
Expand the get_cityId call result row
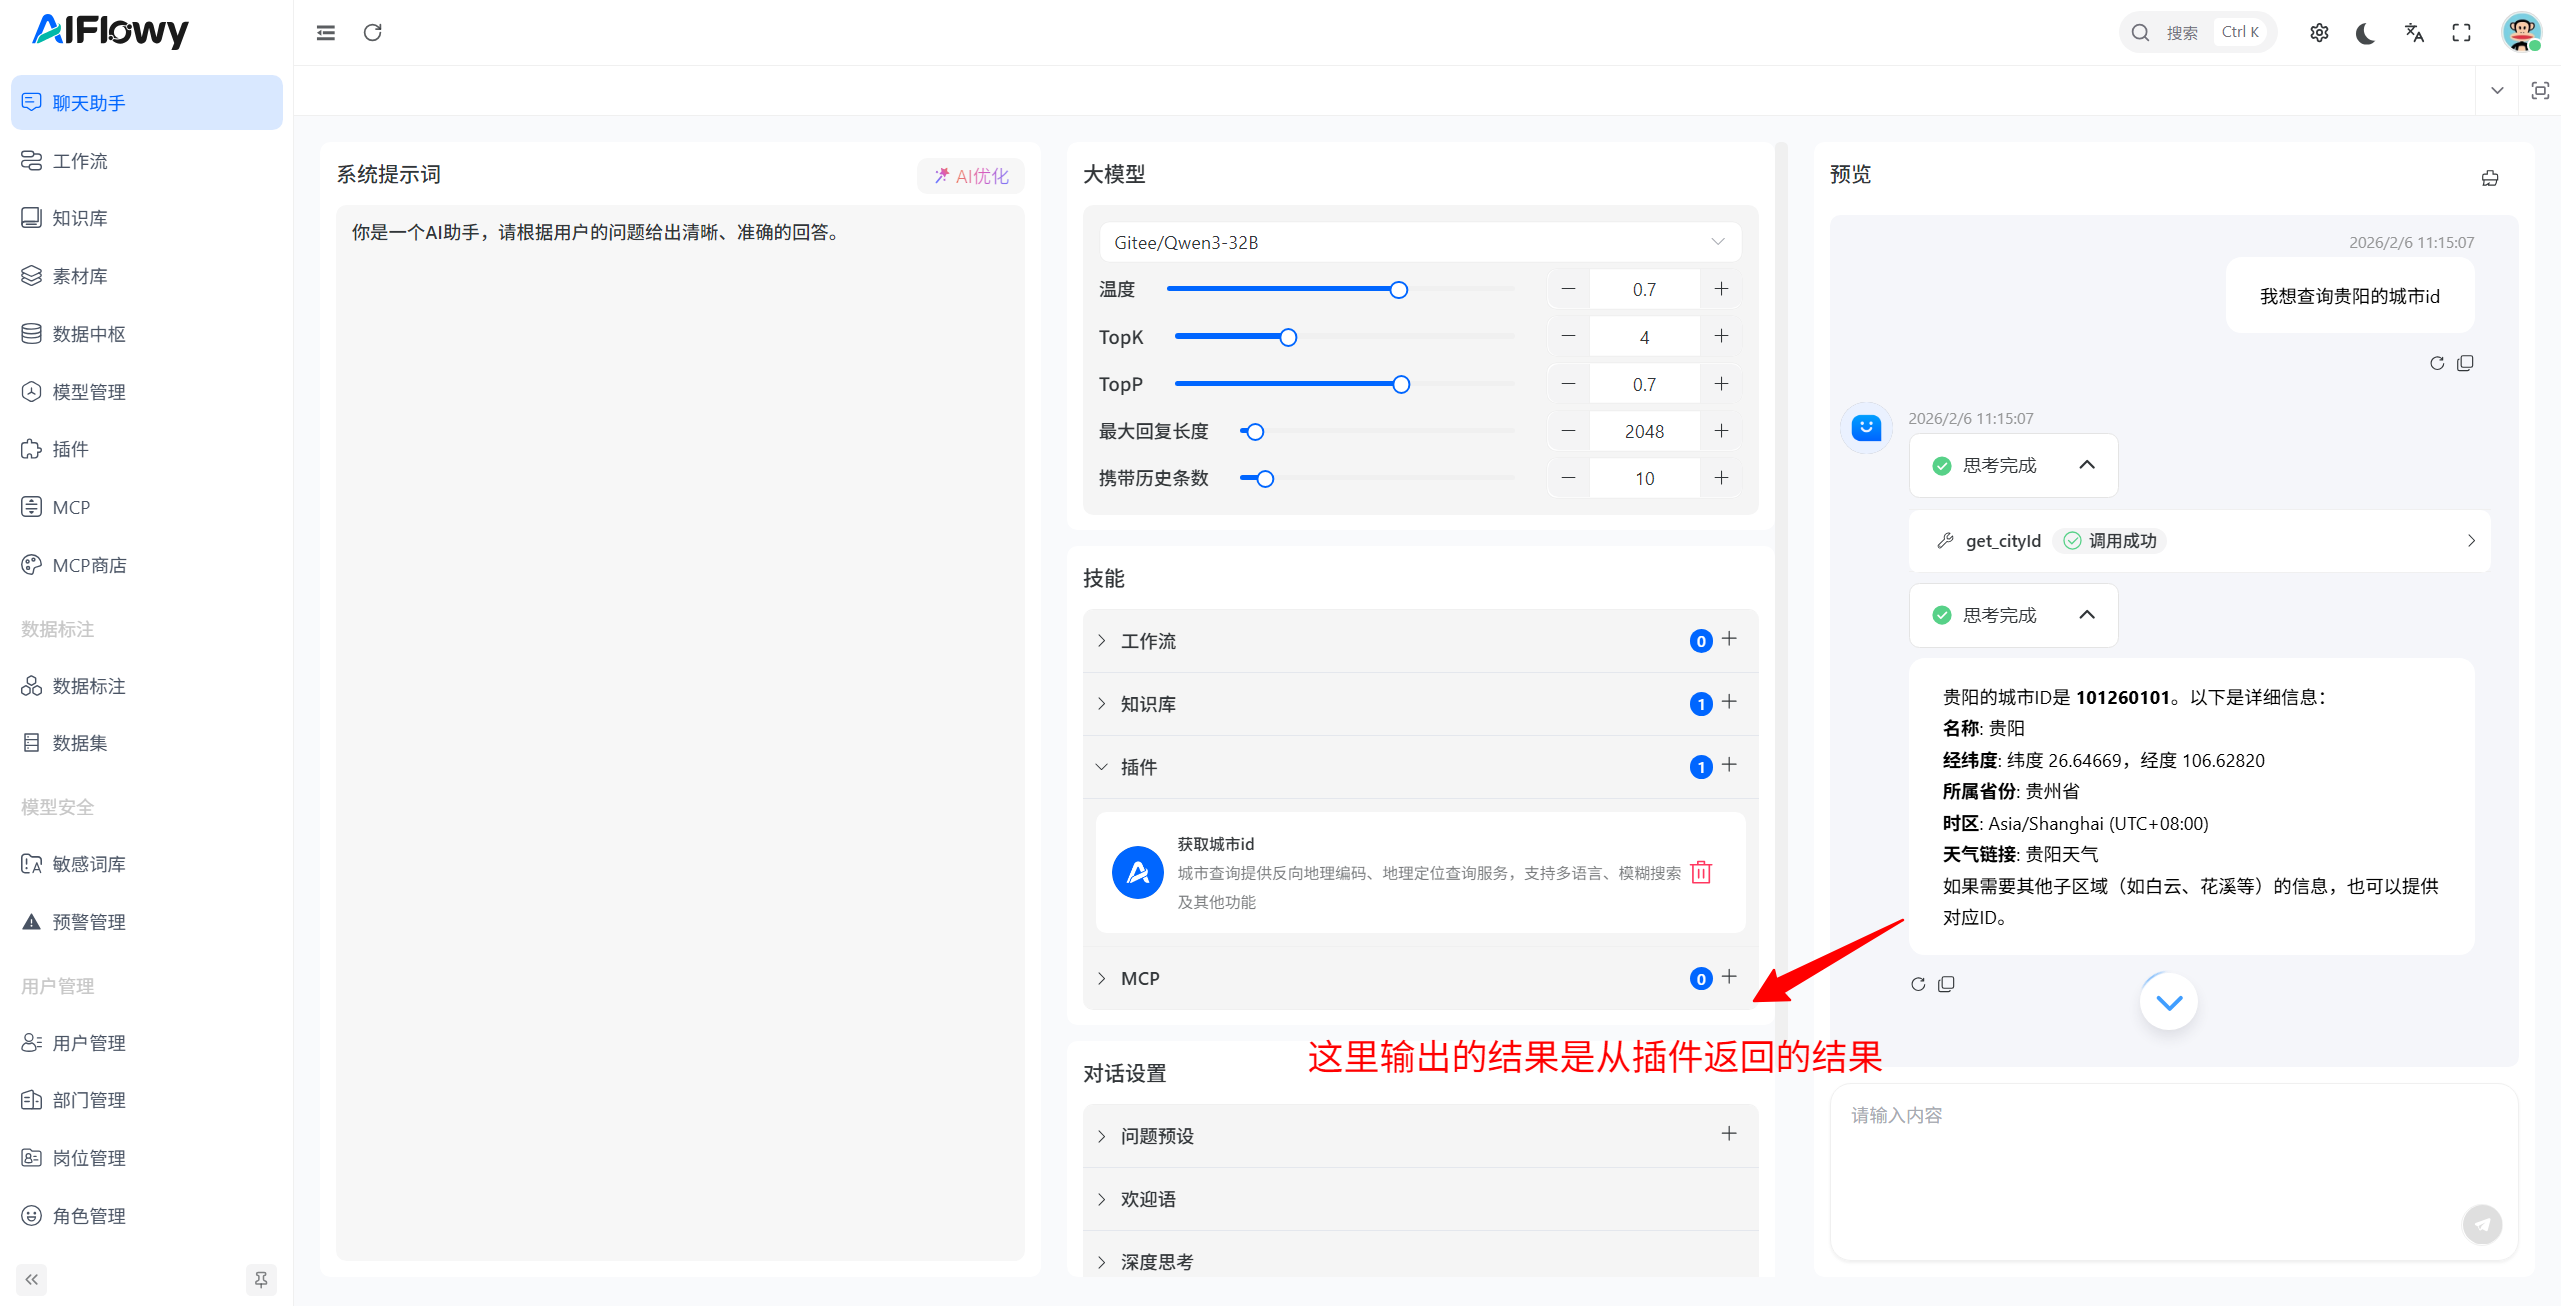2198,541
